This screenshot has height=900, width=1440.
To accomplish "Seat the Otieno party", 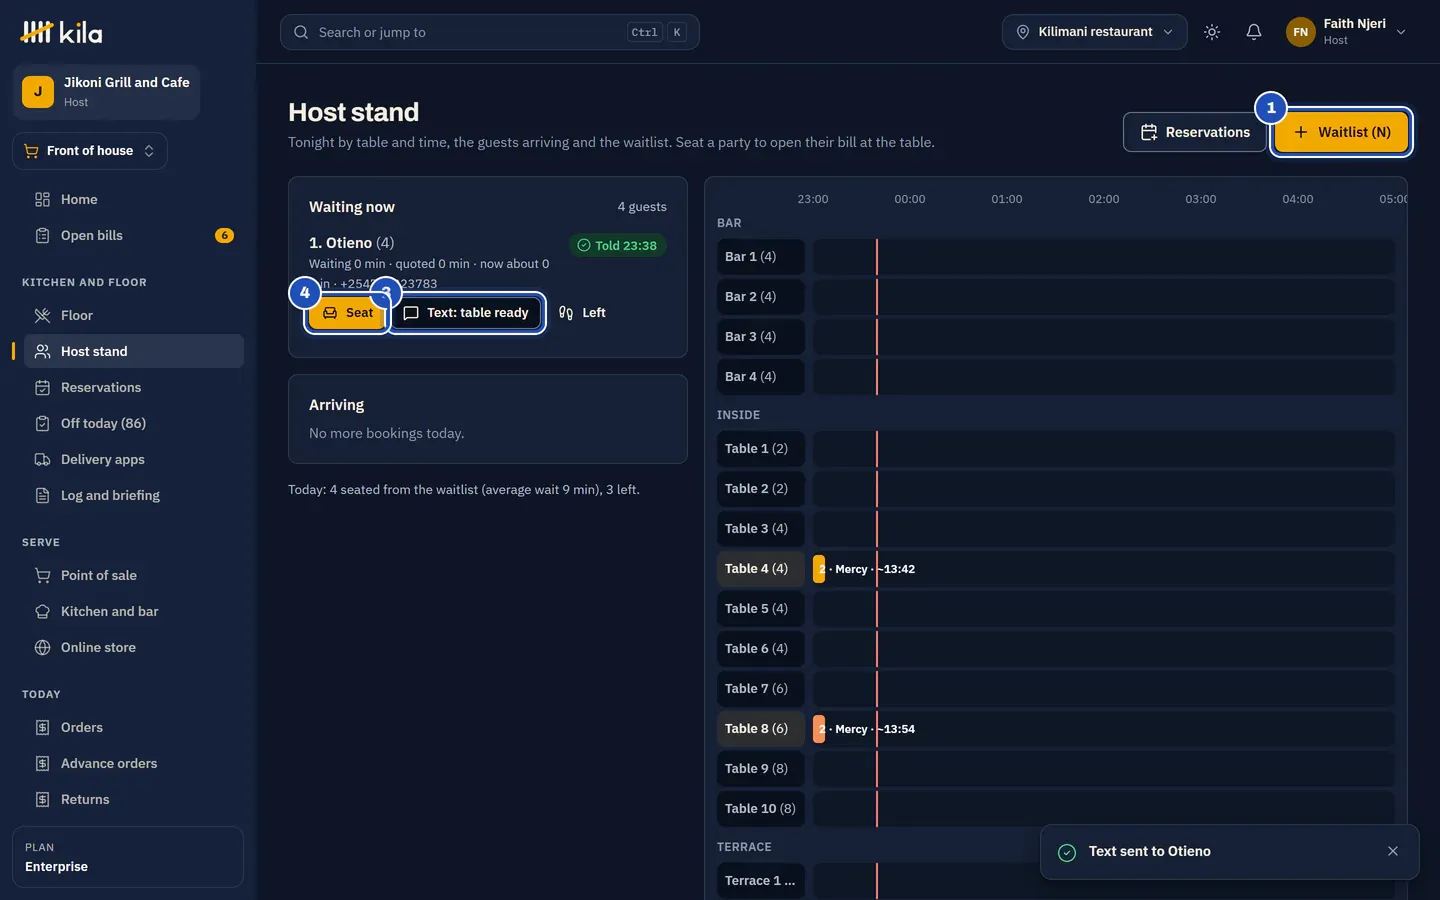I will point(347,313).
